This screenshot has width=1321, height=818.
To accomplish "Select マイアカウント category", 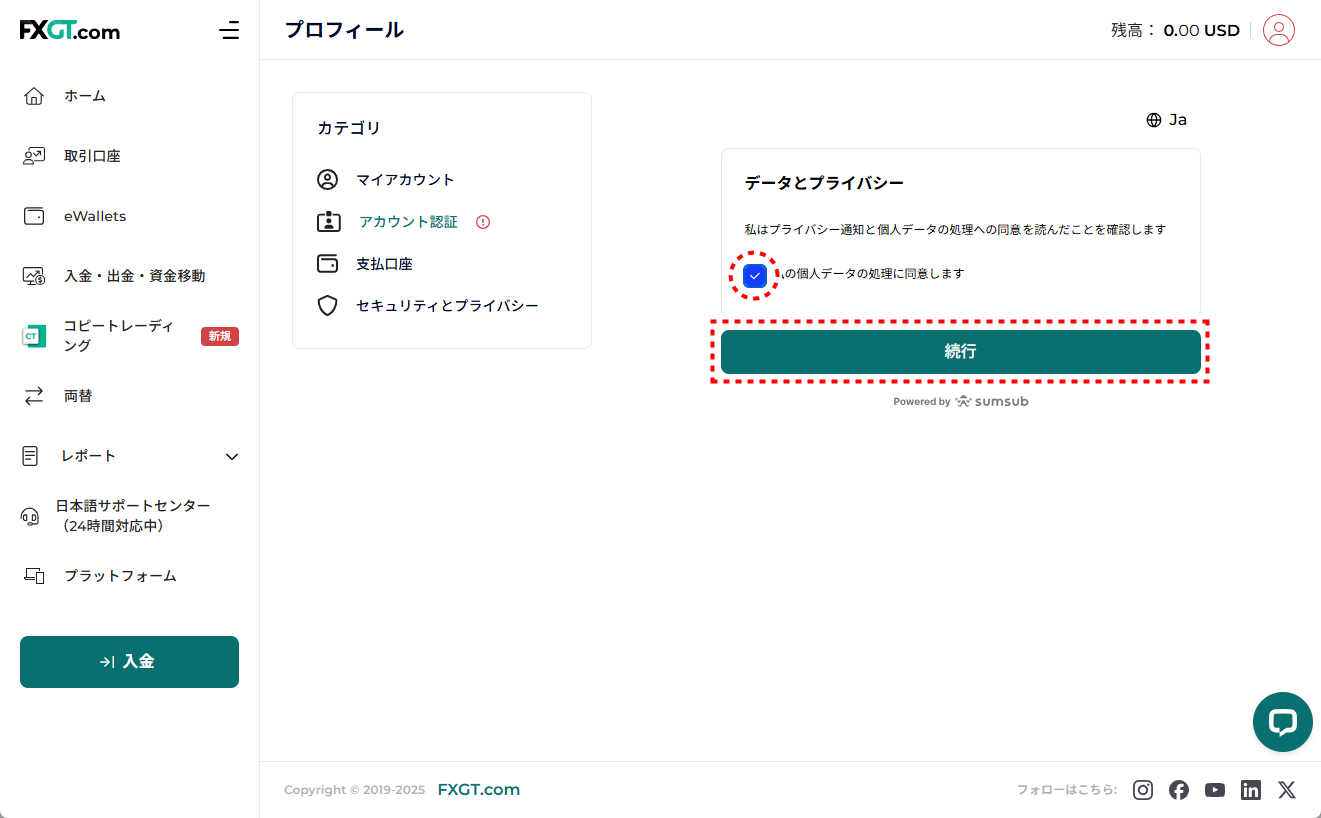I will (x=405, y=180).
